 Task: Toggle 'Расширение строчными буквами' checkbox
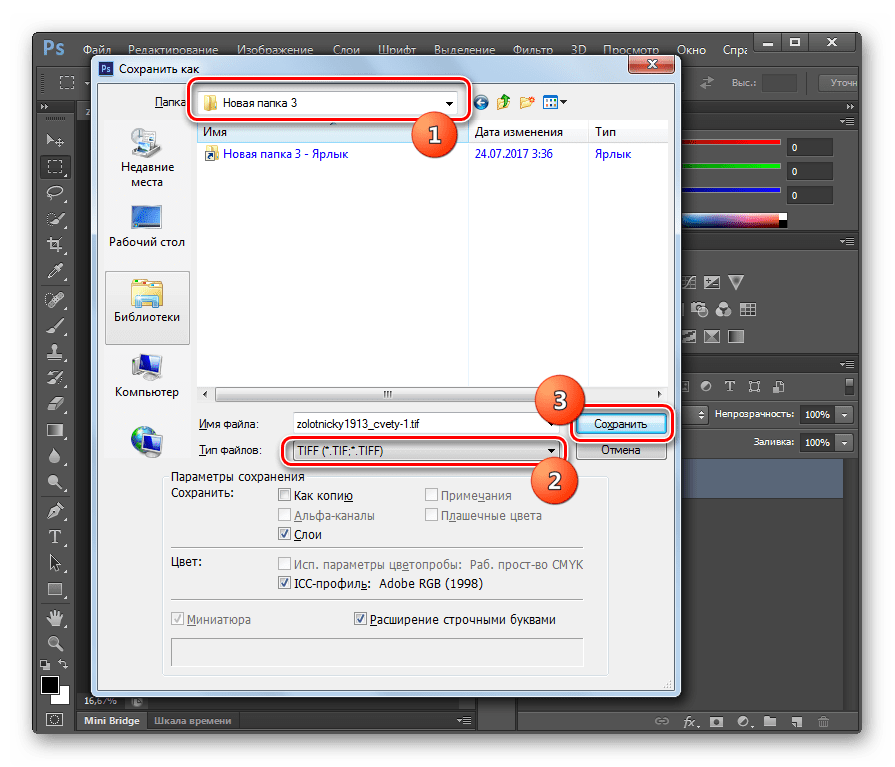tap(360, 619)
